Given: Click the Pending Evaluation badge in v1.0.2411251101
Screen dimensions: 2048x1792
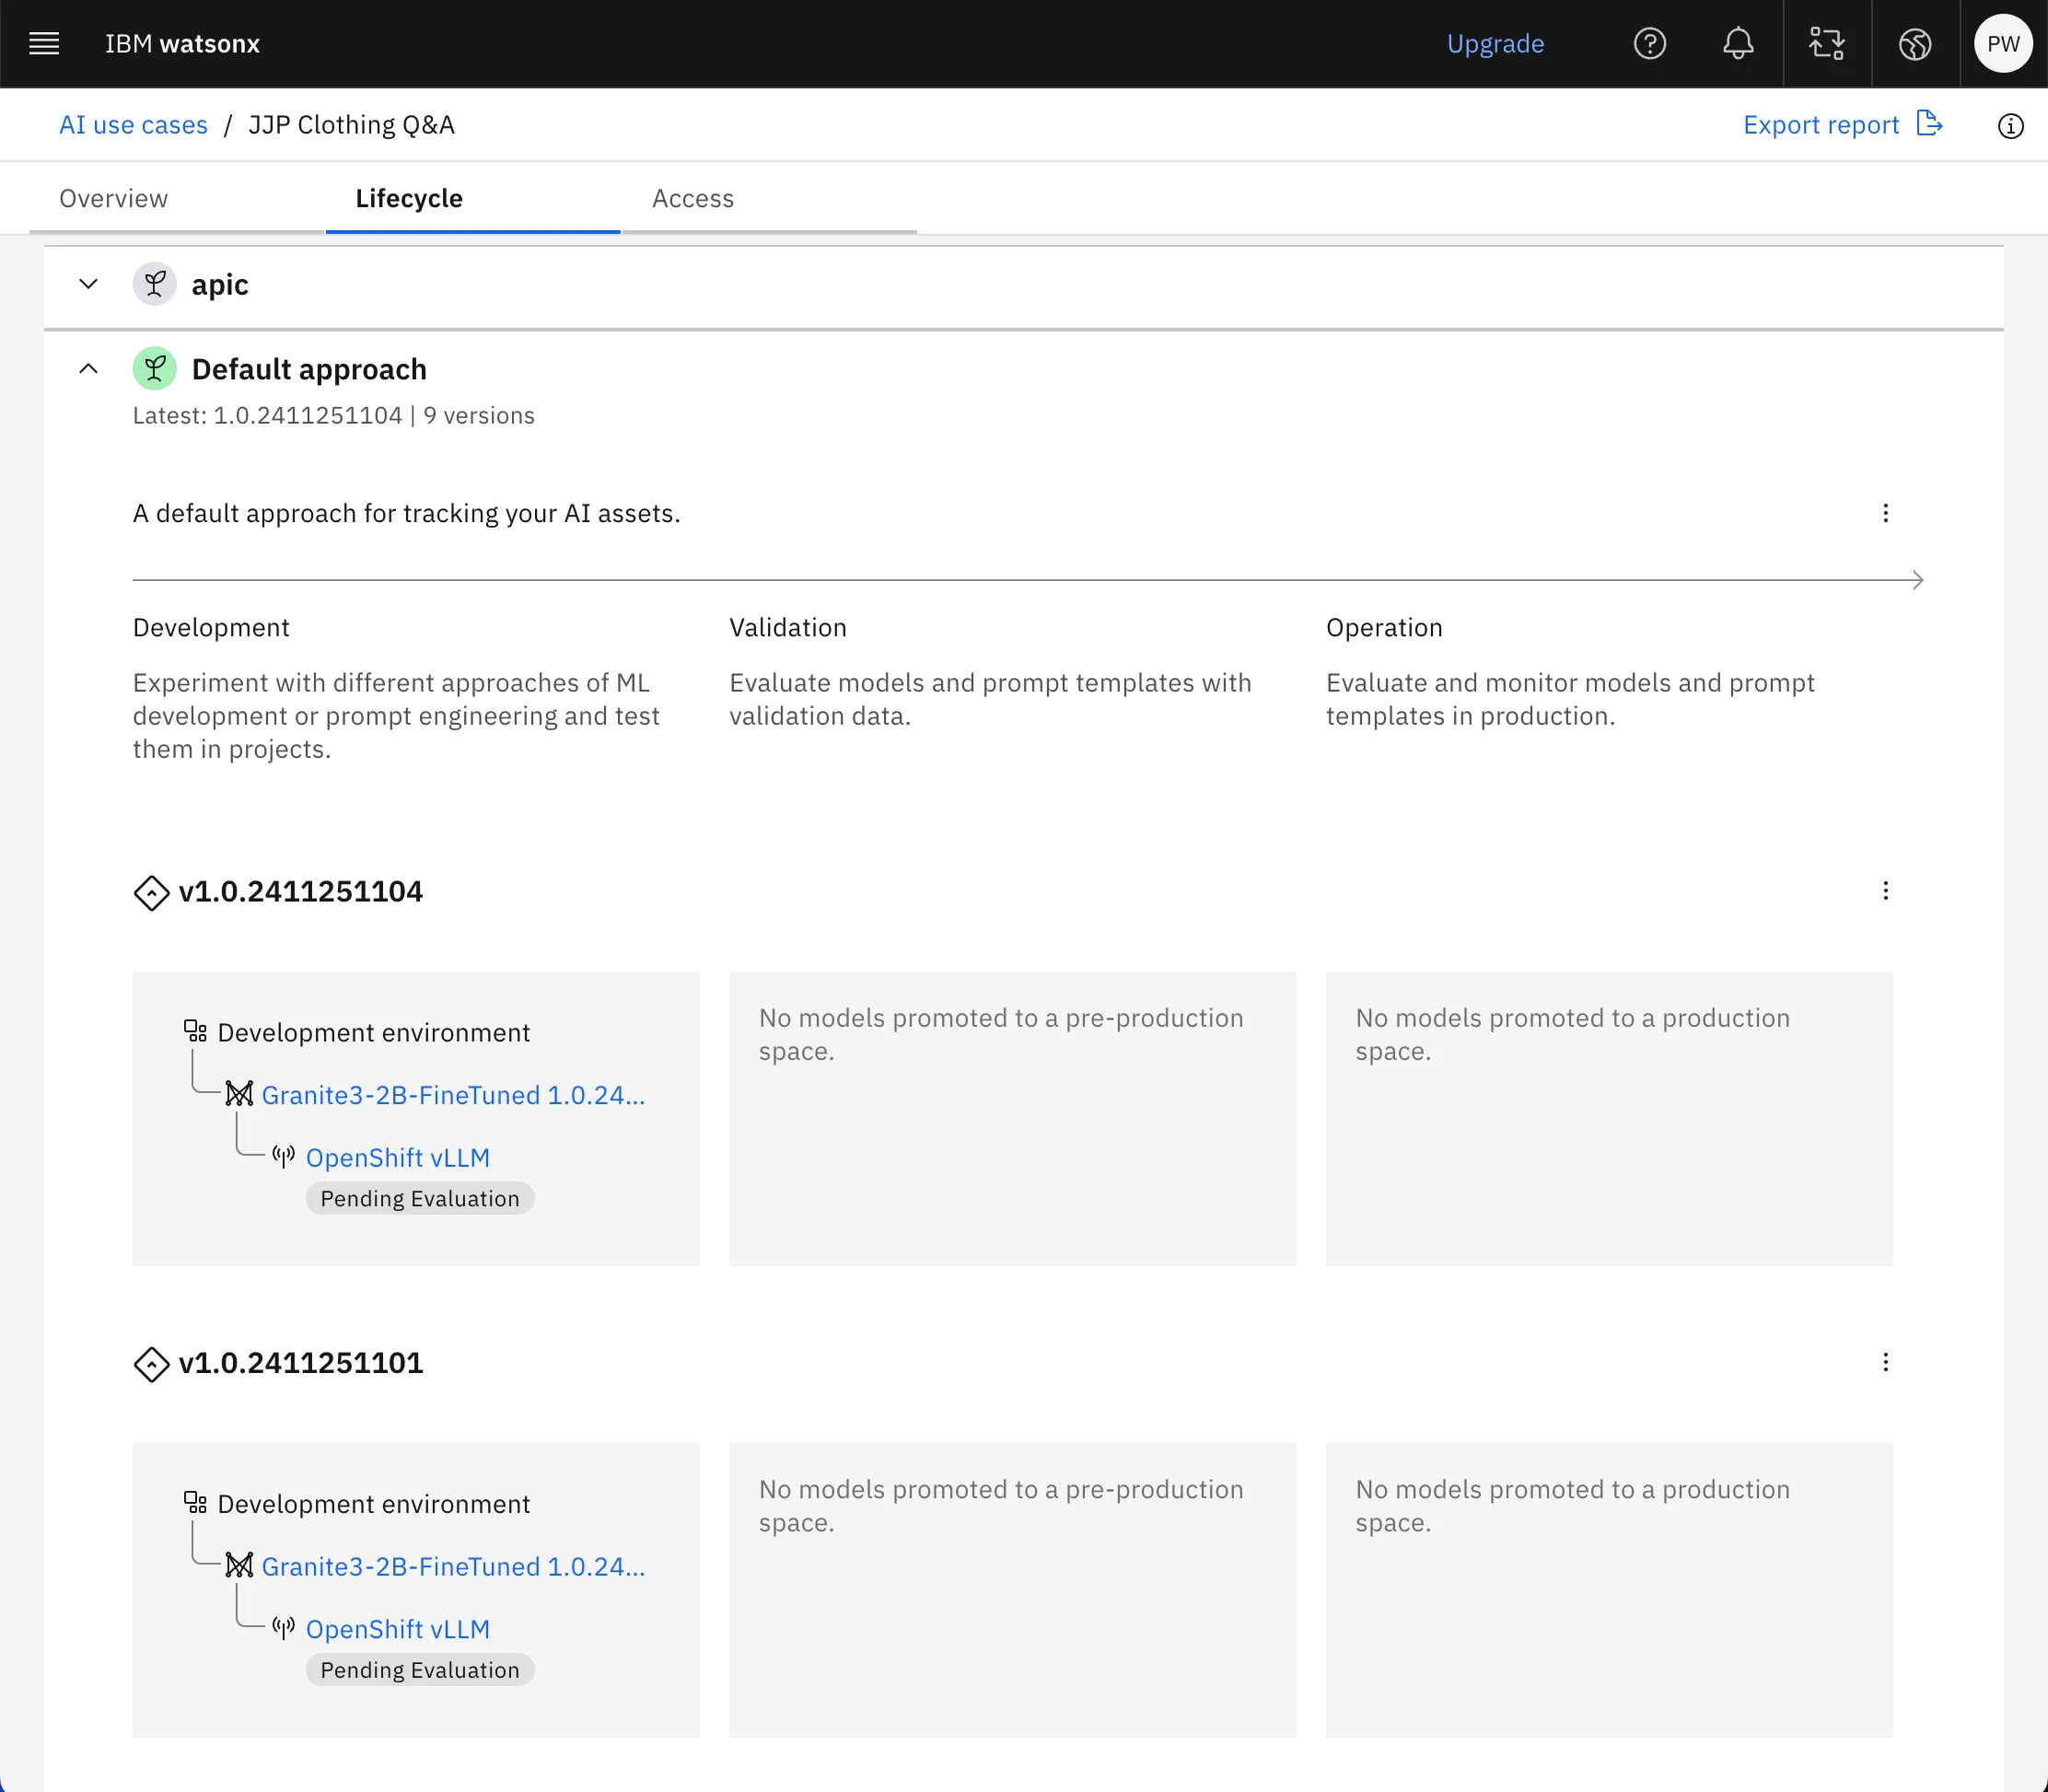Looking at the screenshot, I should point(418,1670).
